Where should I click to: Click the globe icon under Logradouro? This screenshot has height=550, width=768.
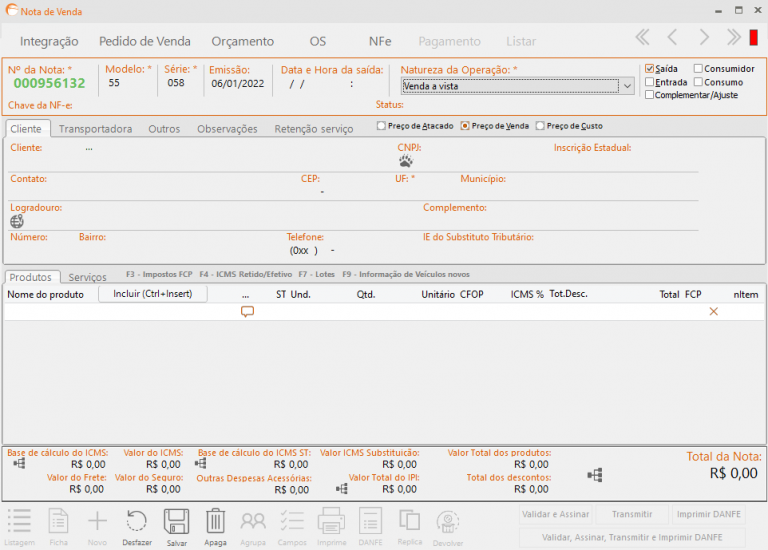17,221
